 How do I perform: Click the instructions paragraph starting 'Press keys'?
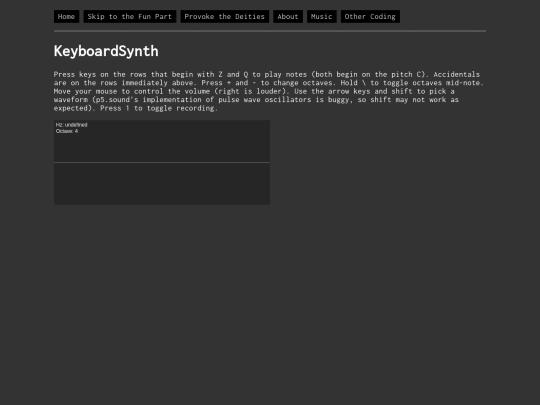269,91
